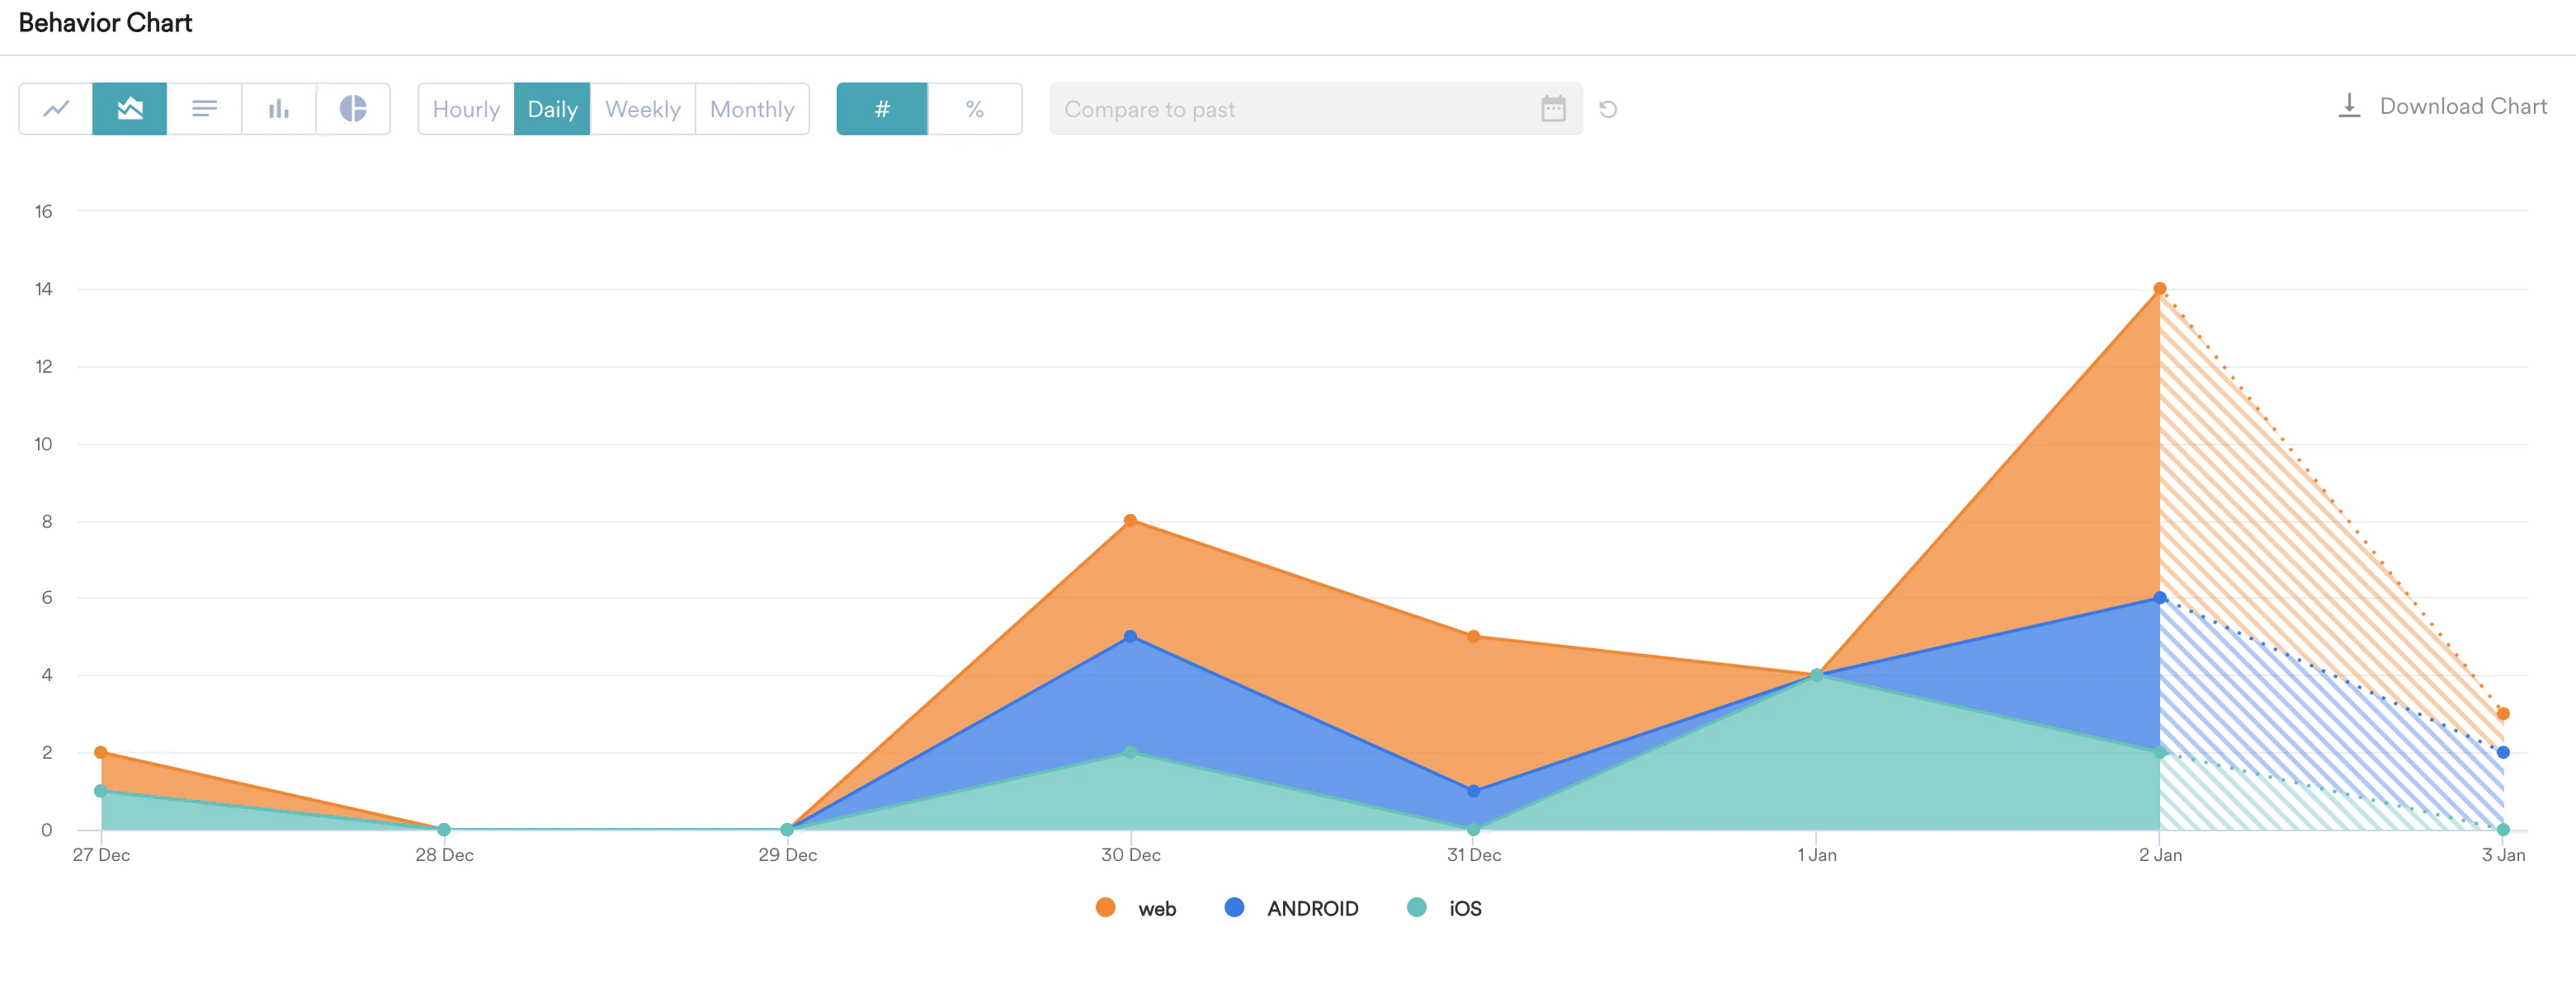Select the Daily granularity tab
This screenshot has width=2576, height=988.
552,109
